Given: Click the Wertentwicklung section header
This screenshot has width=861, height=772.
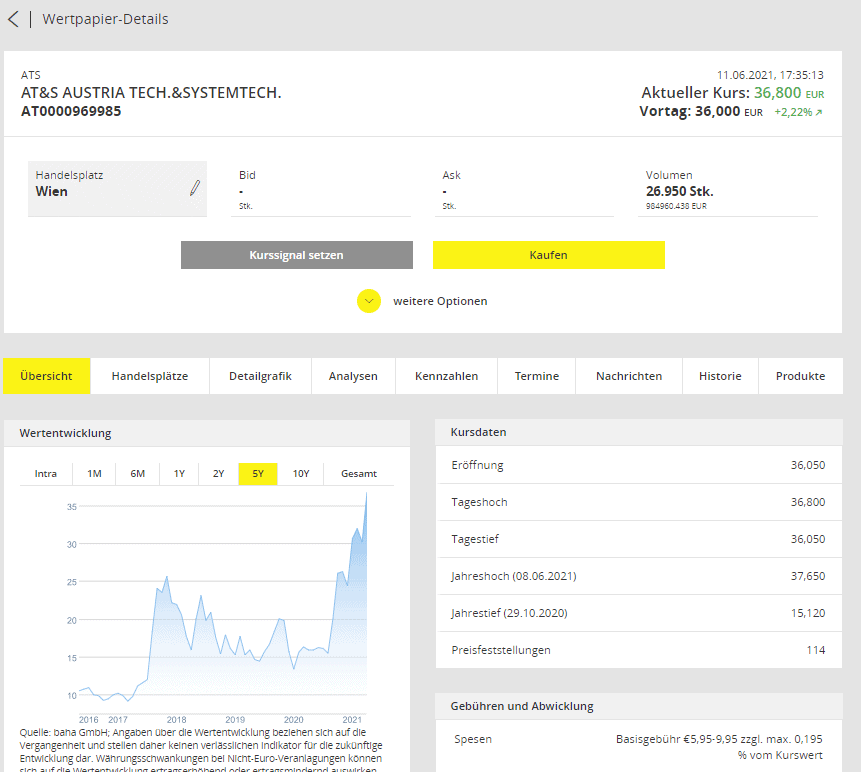Looking at the screenshot, I should (x=207, y=433).
